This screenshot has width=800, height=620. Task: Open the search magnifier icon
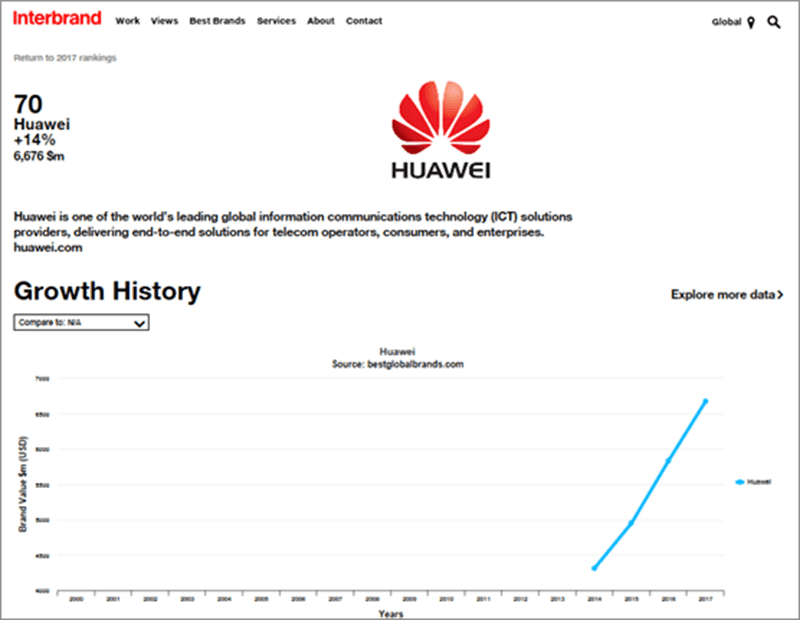pos(773,22)
